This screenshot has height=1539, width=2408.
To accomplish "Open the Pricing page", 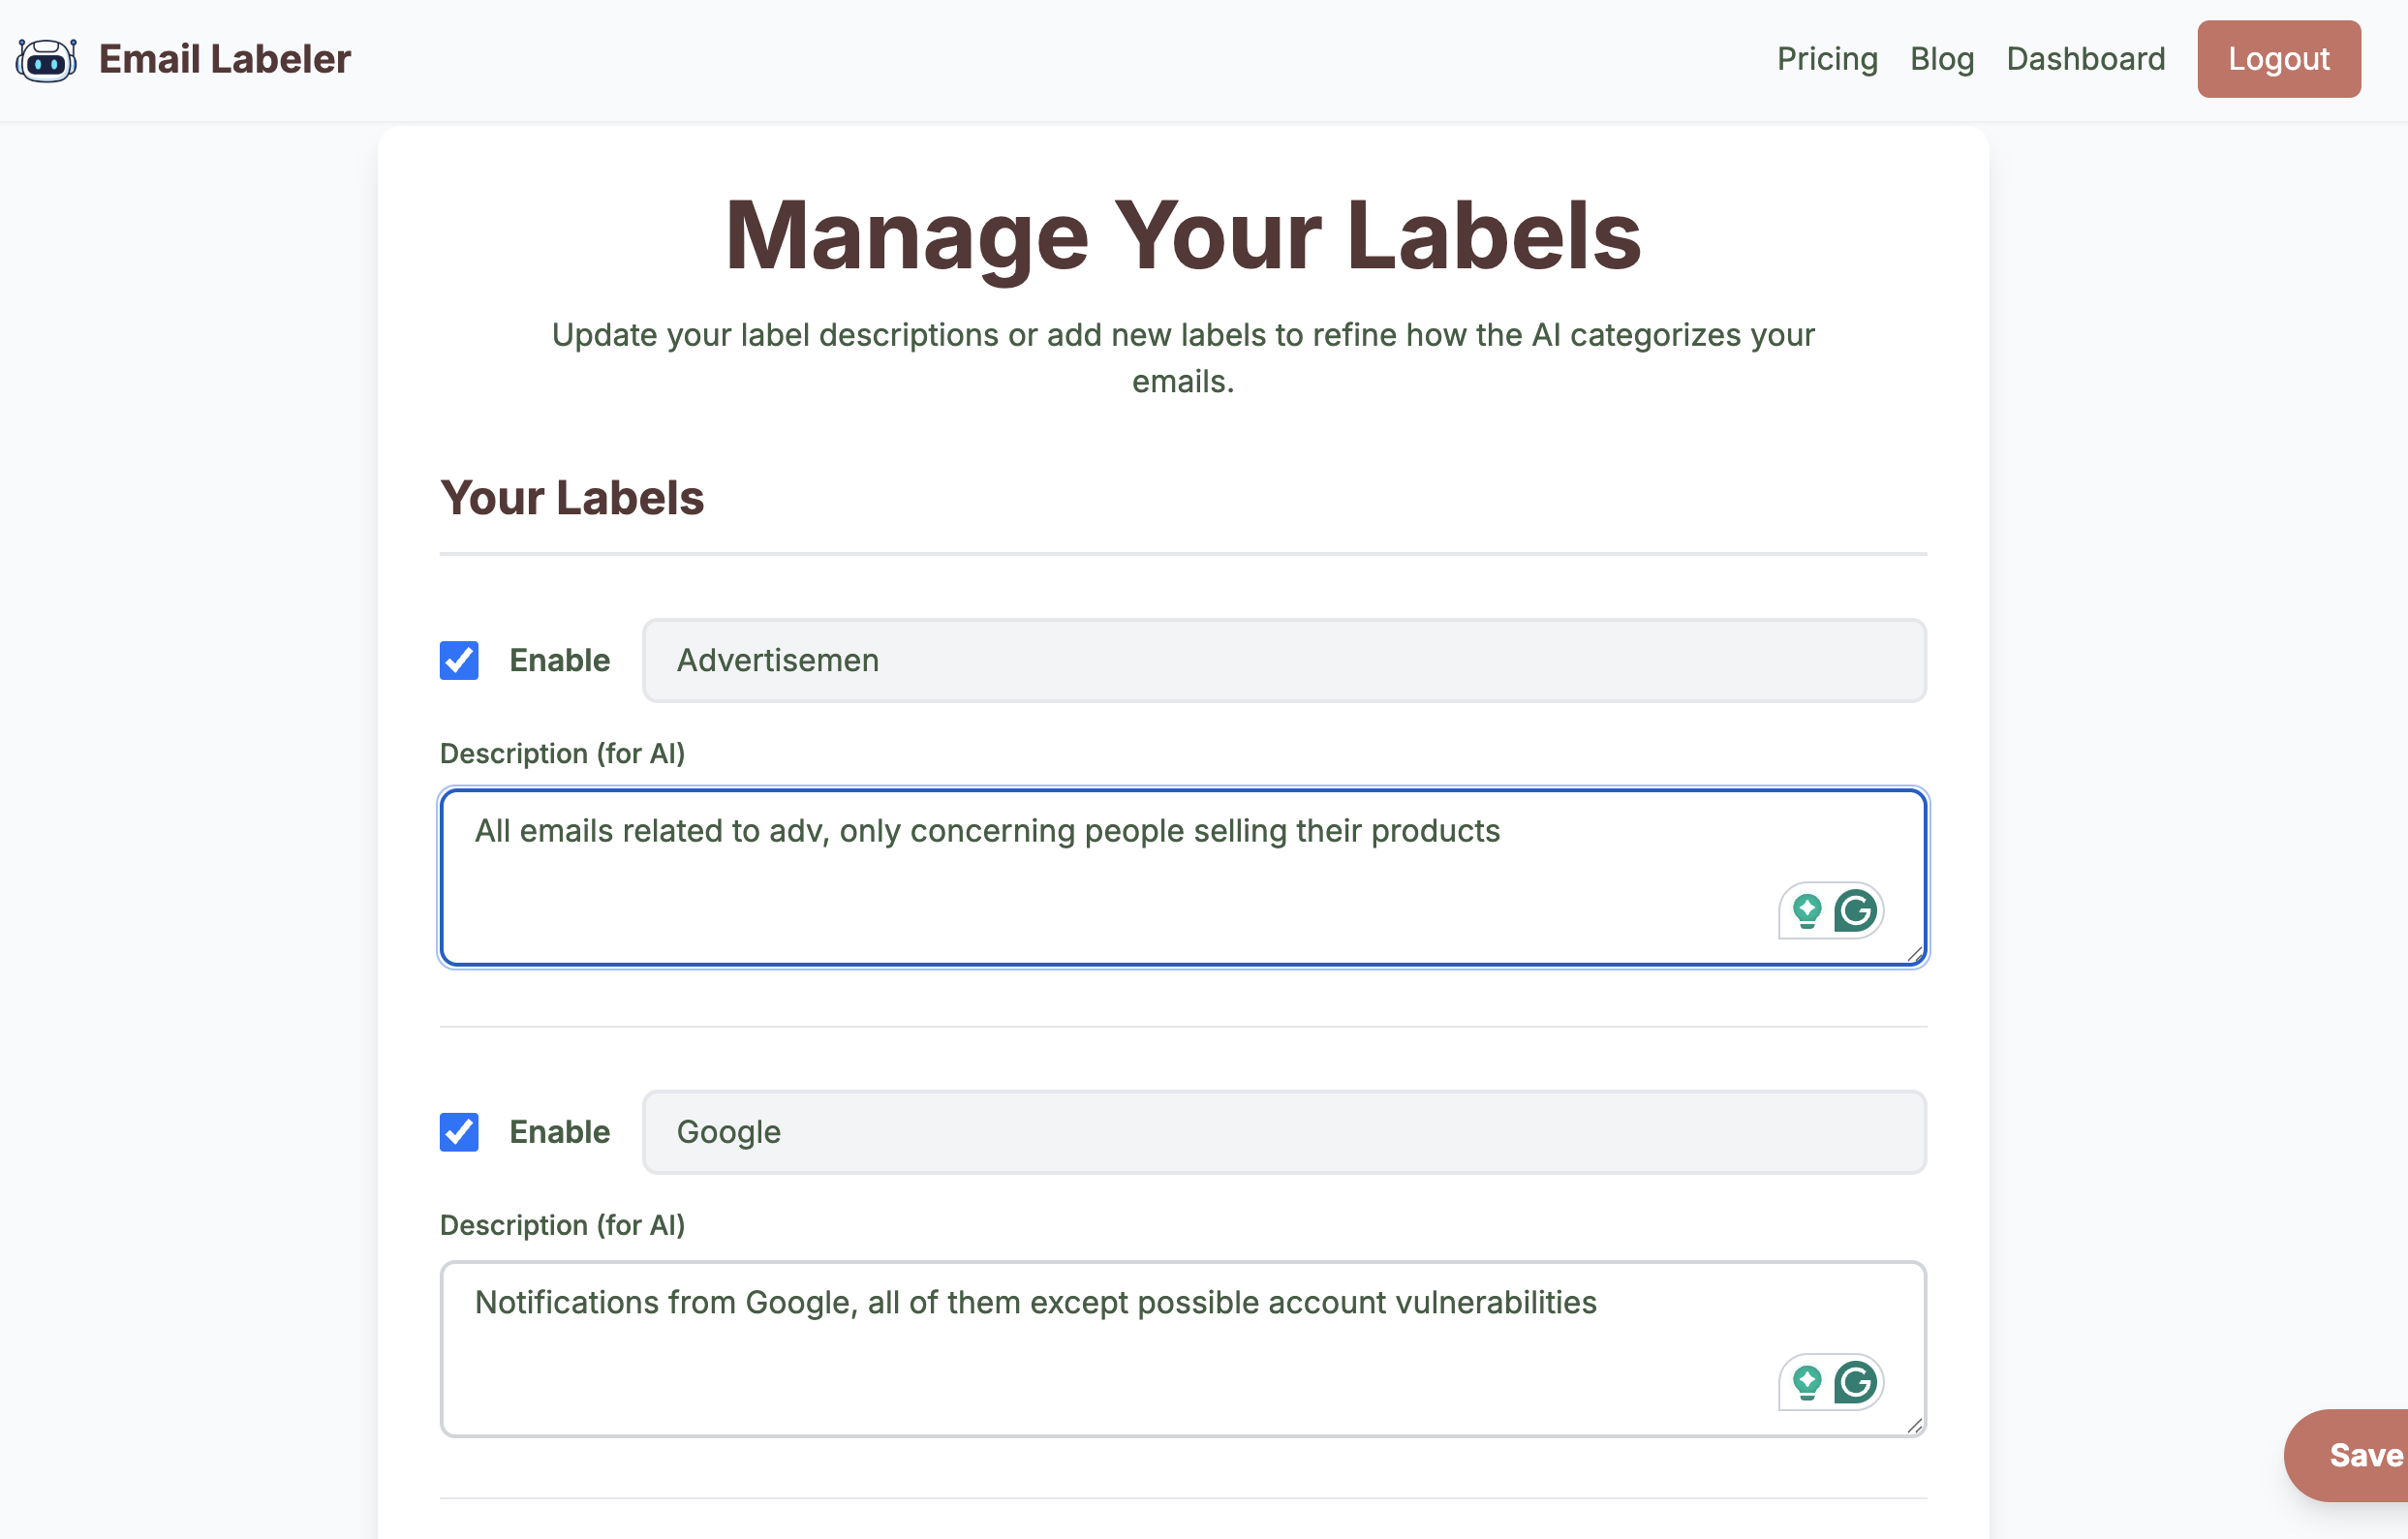I will 1827,59.
